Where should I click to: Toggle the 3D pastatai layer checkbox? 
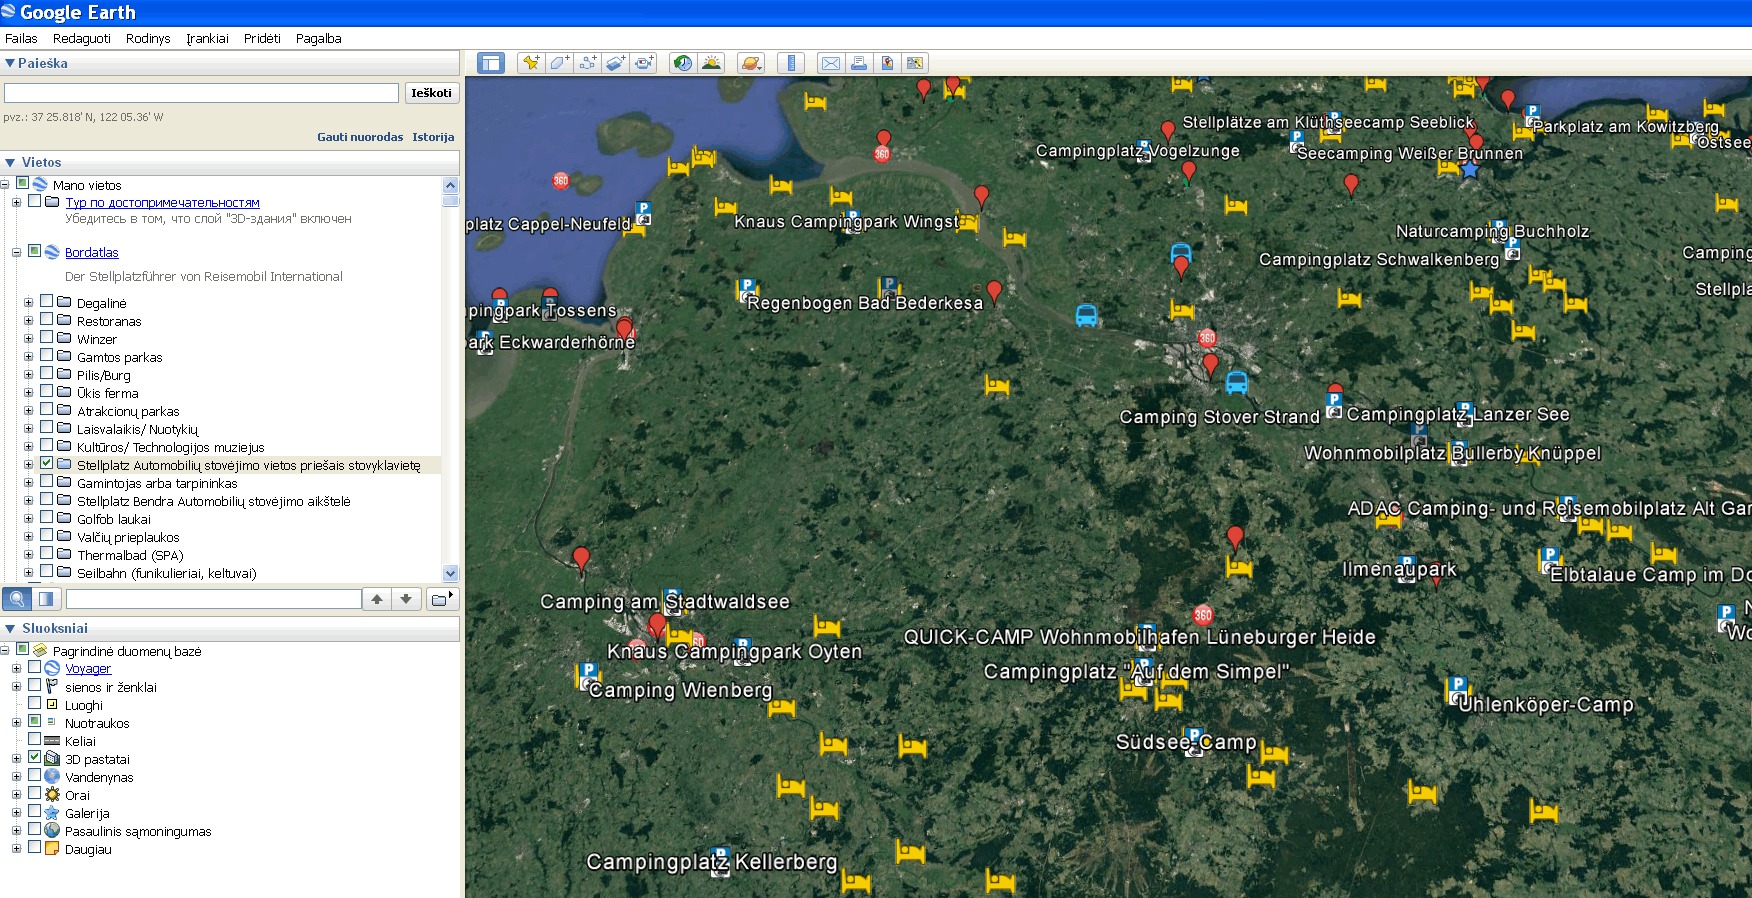[x=34, y=757]
